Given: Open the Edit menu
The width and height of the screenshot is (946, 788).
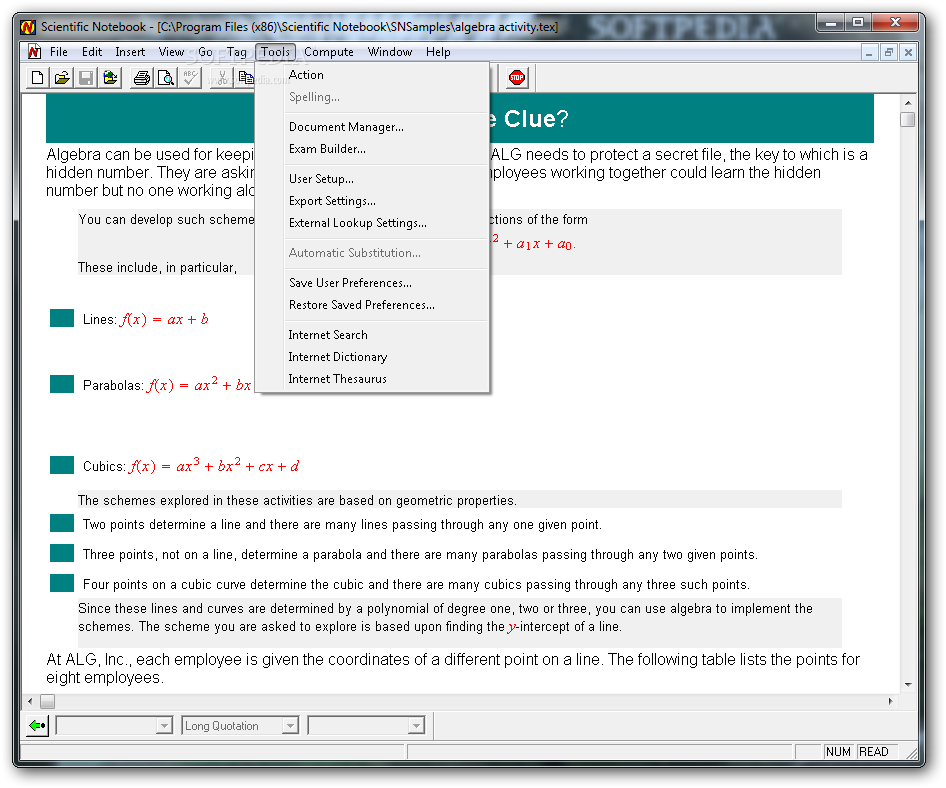Looking at the screenshot, I should [92, 52].
